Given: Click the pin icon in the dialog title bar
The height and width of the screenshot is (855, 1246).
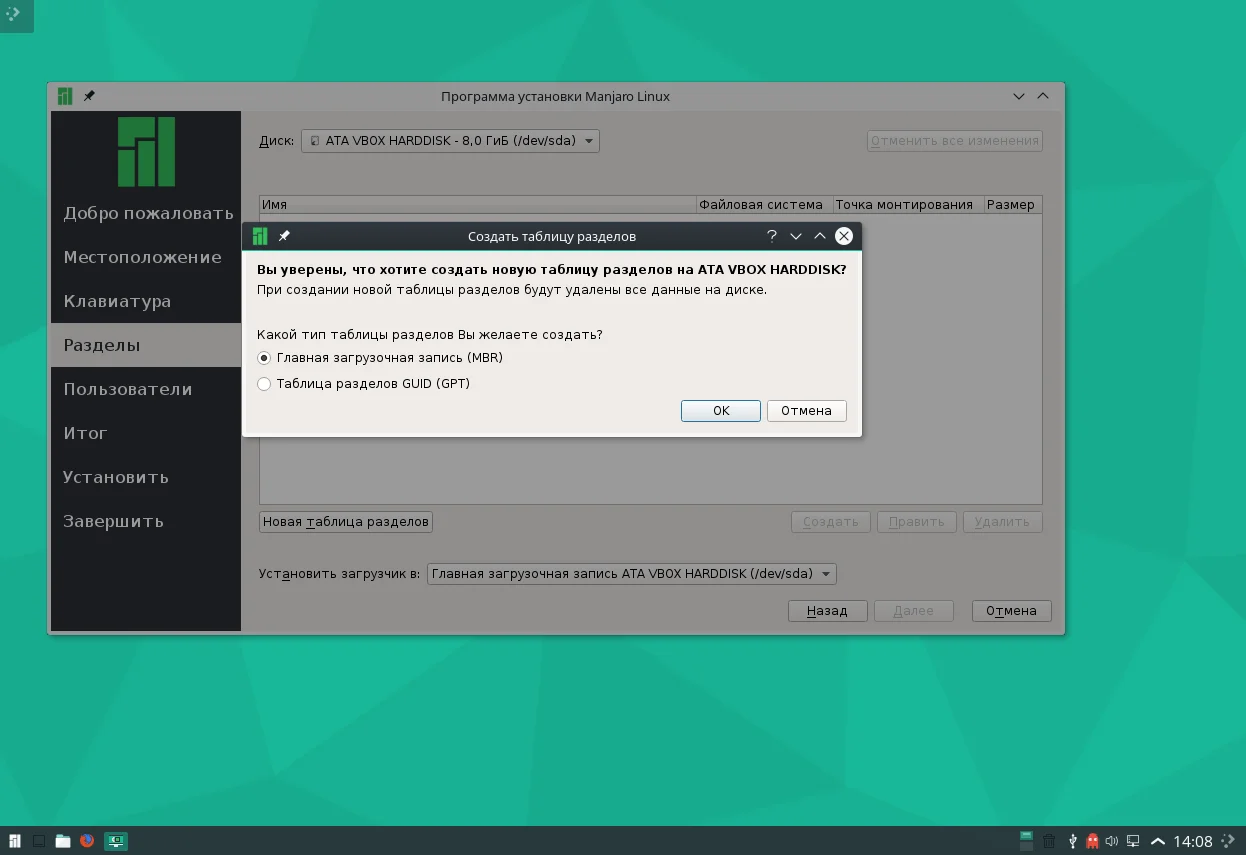Looking at the screenshot, I should click(x=284, y=237).
